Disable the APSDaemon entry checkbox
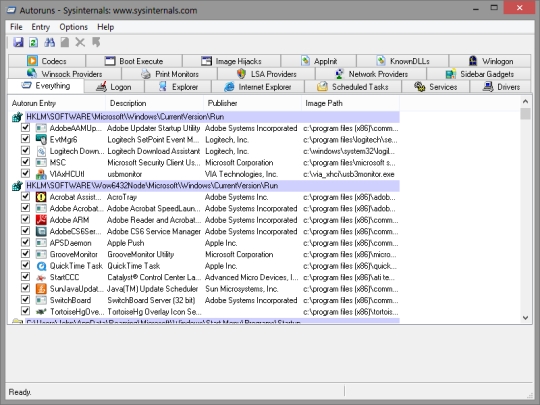The width and height of the screenshot is (540, 405). [x=25, y=242]
